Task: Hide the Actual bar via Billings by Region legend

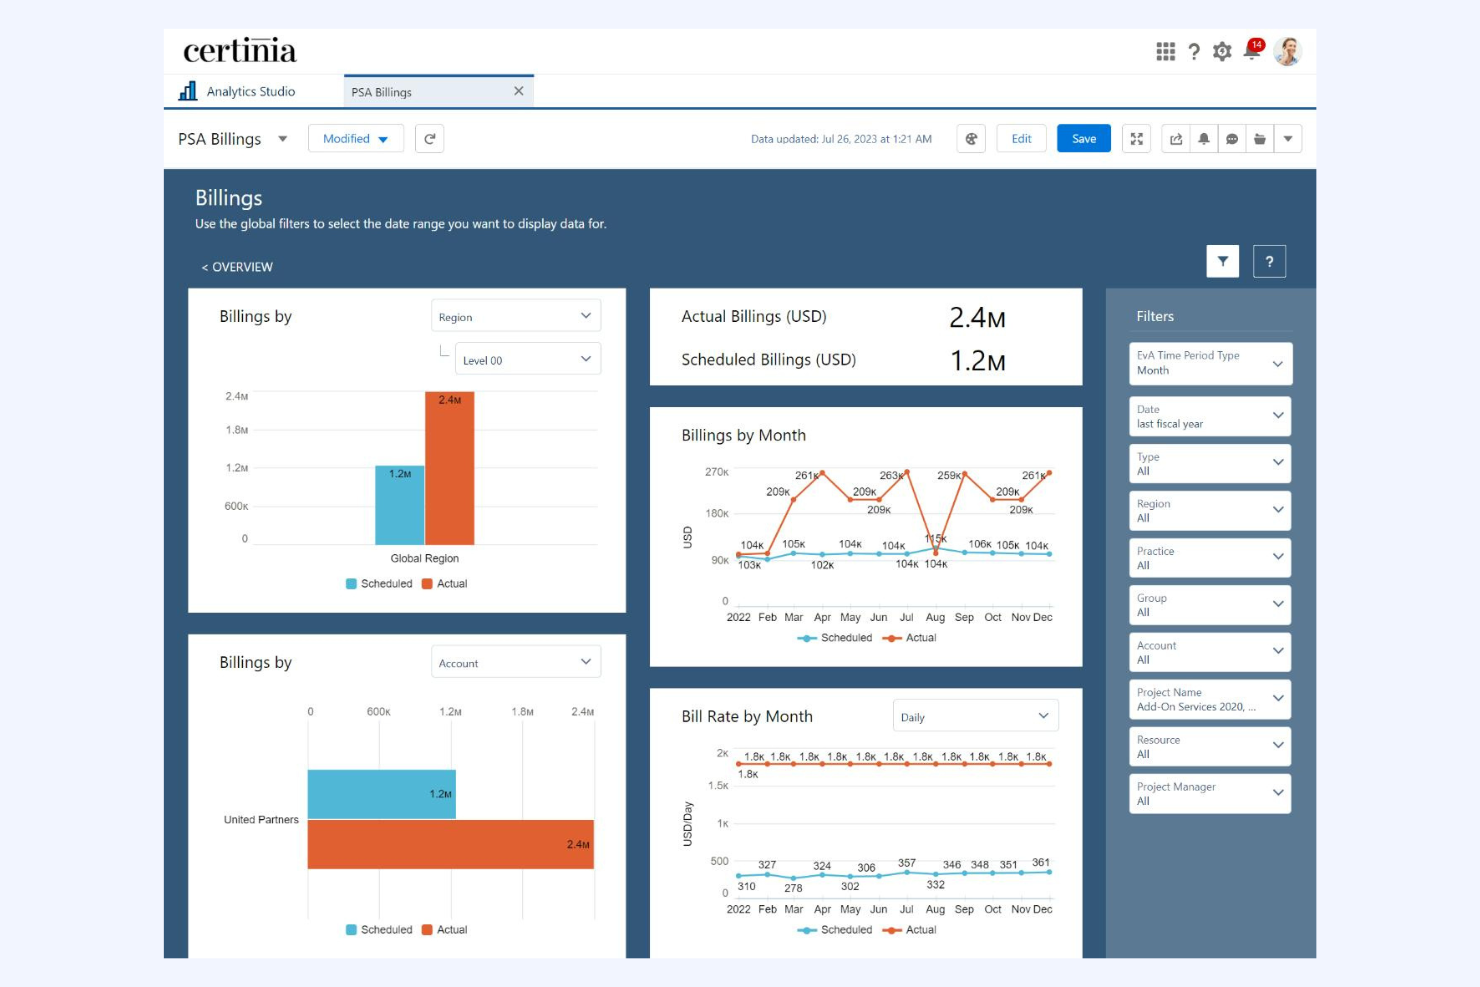Action: [x=448, y=583]
